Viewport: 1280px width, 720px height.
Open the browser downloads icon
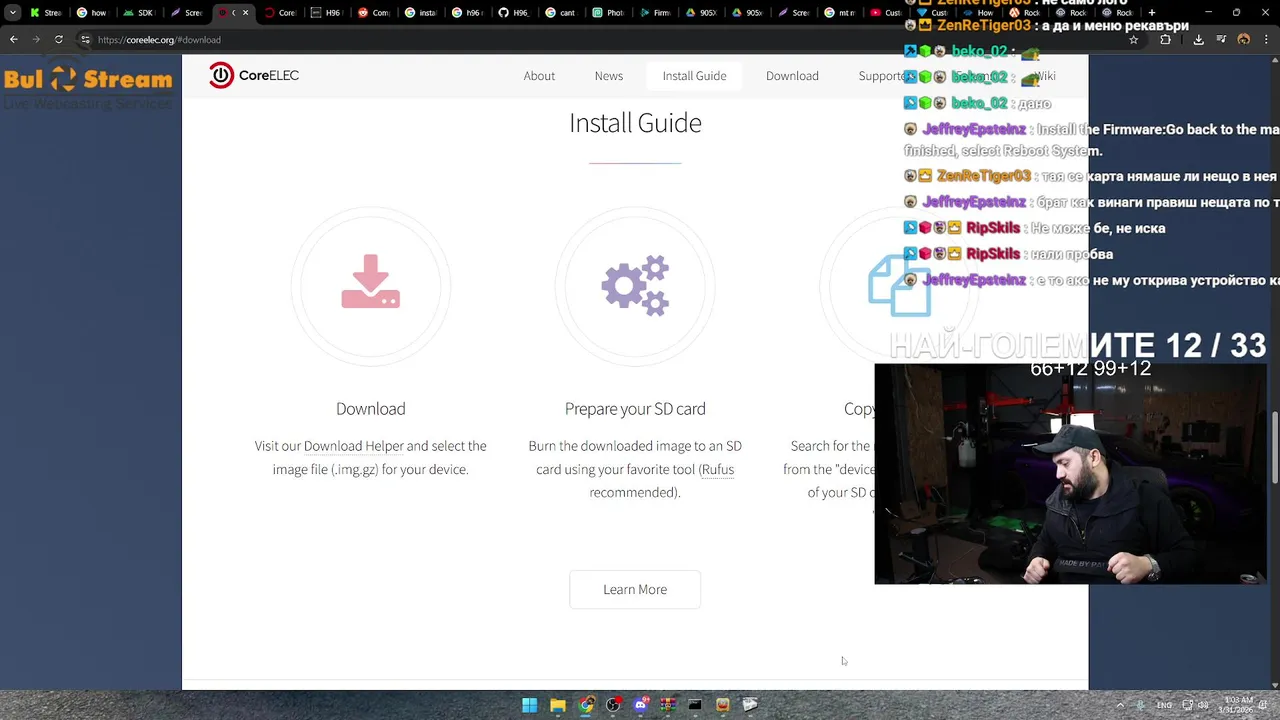pyautogui.click(x=1198, y=40)
